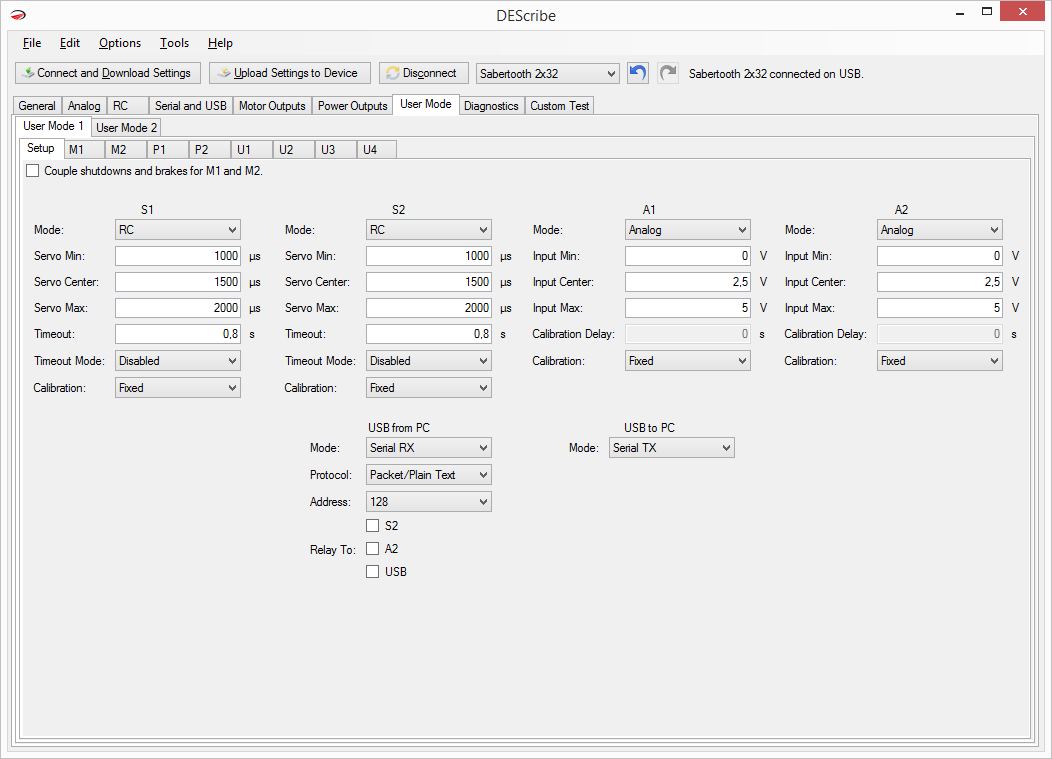This screenshot has height=759, width=1052.
Task: Click Upload Settings to Device button
Action: [x=289, y=73]
